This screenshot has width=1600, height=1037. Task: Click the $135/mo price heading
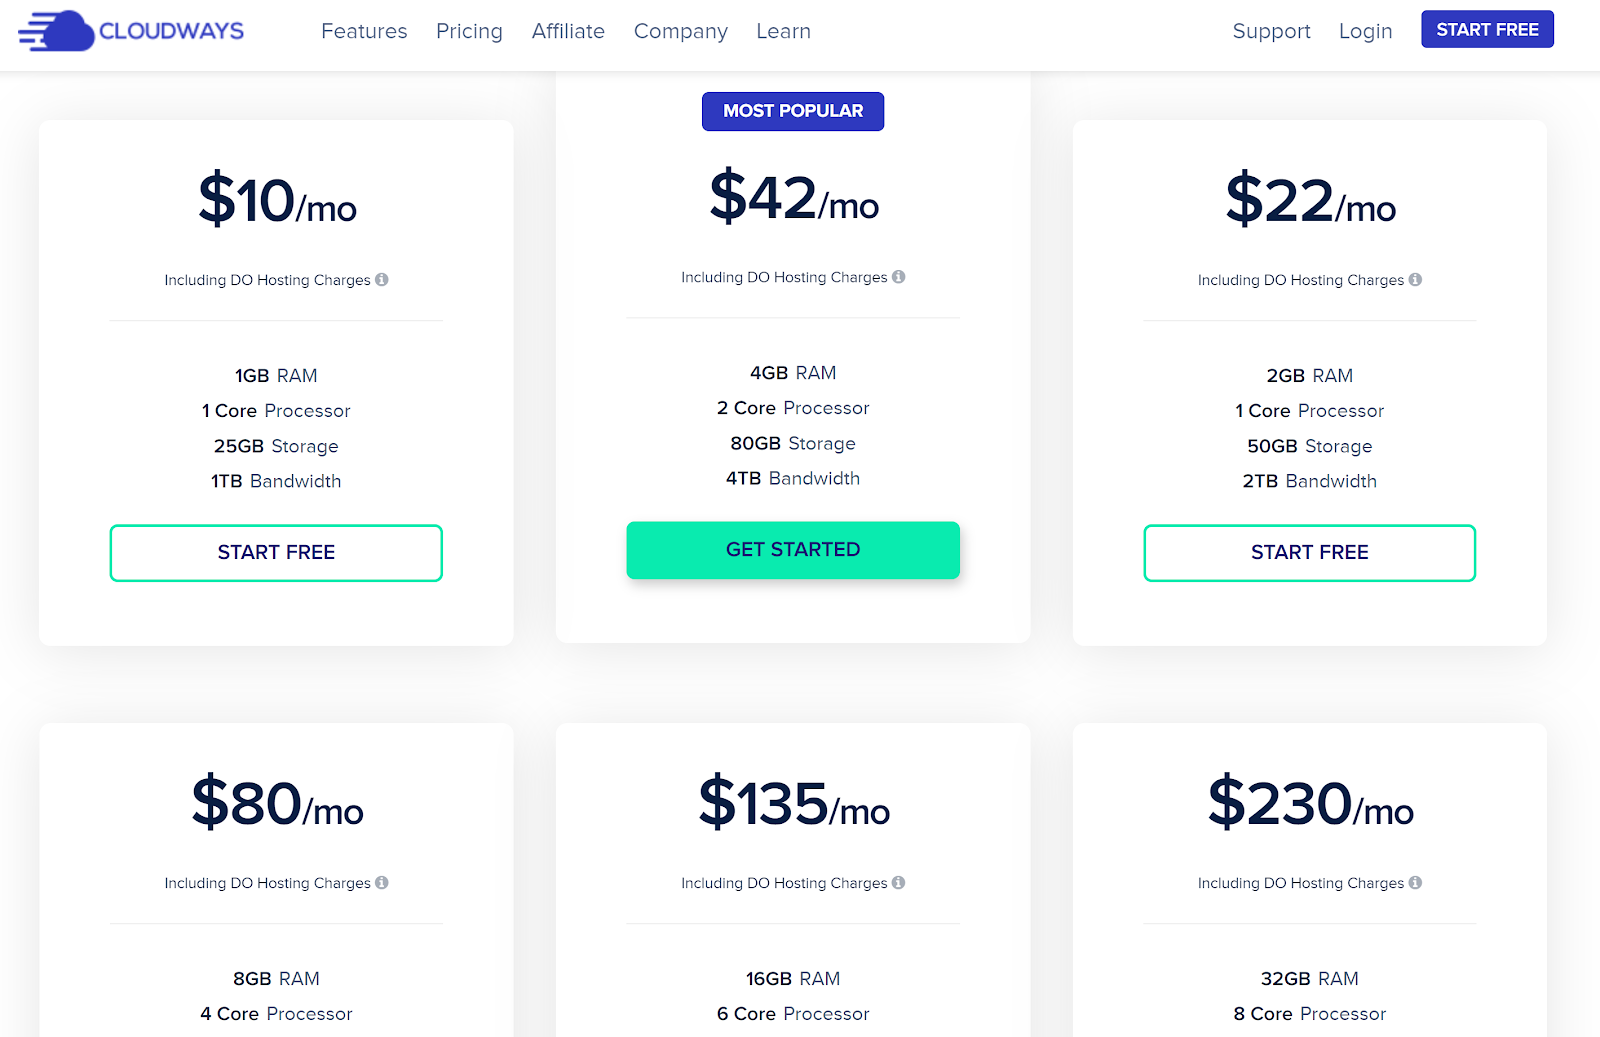tap(794, 803)
